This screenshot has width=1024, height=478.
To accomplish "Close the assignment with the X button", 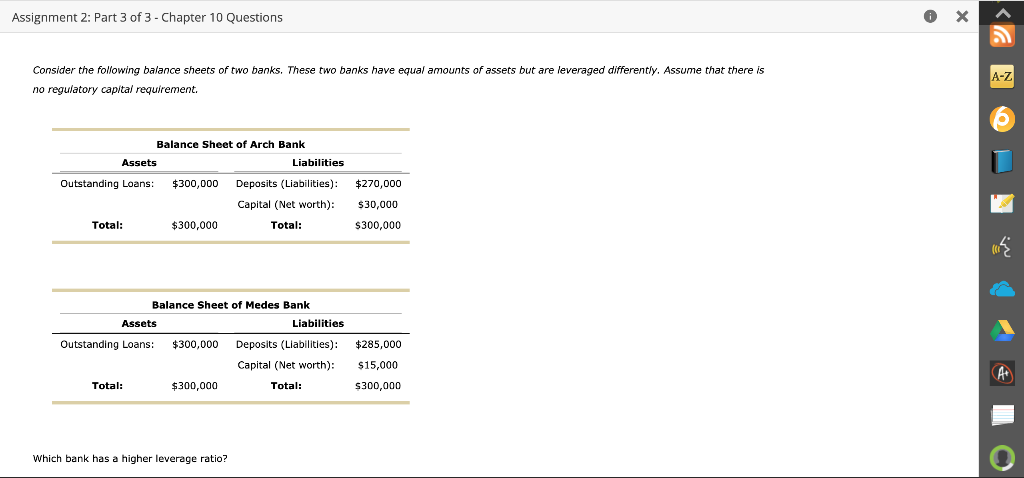I will (961, 18).
